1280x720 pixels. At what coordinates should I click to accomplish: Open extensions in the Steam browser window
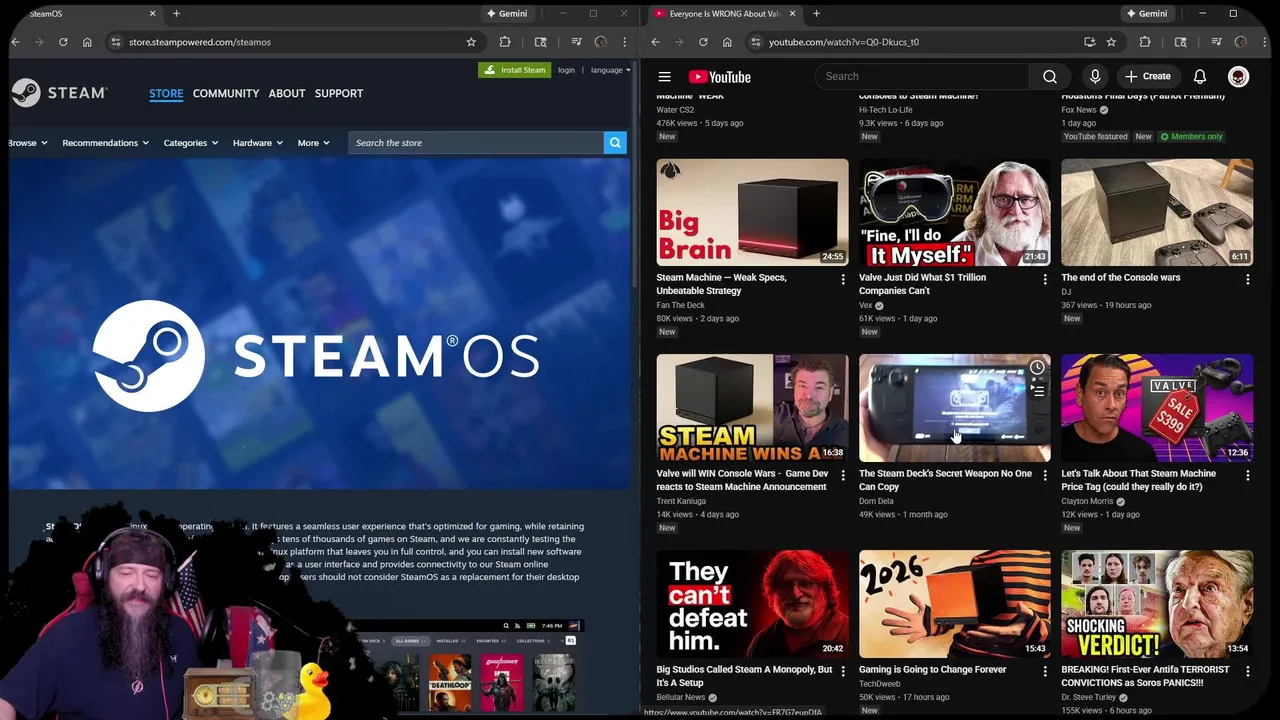505,42
